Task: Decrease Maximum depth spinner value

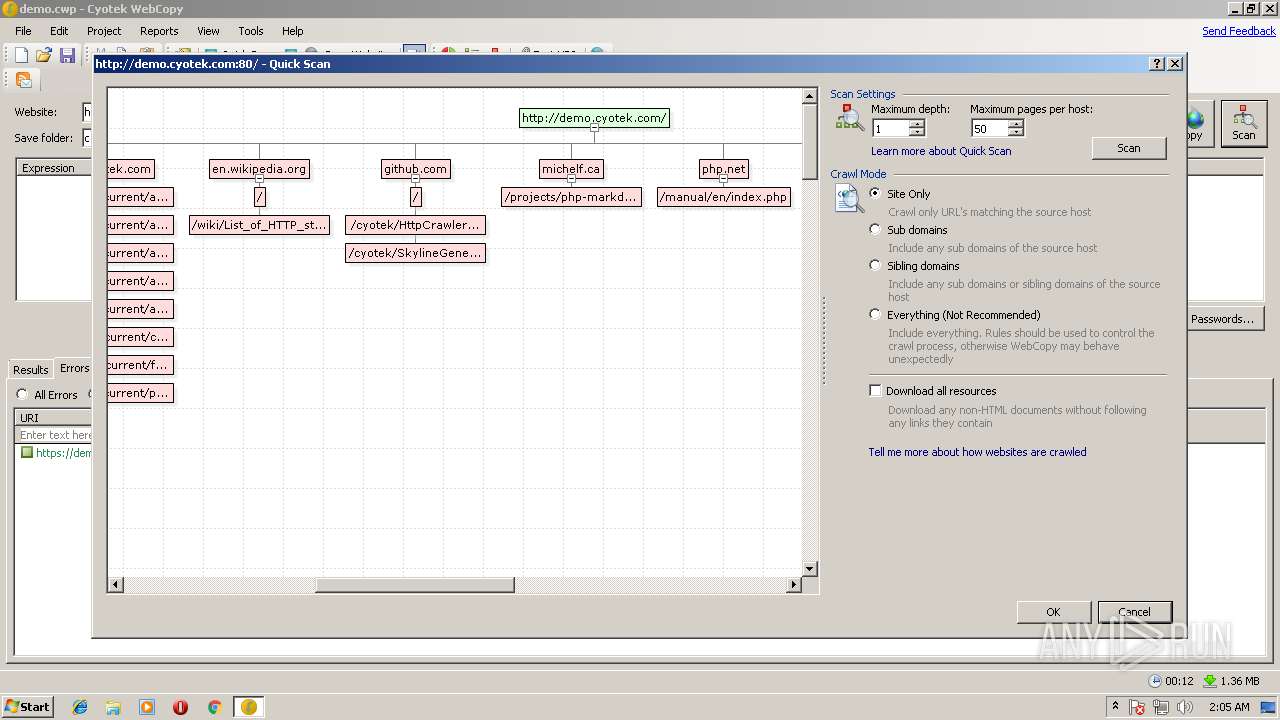Action: tap(917, 133)
